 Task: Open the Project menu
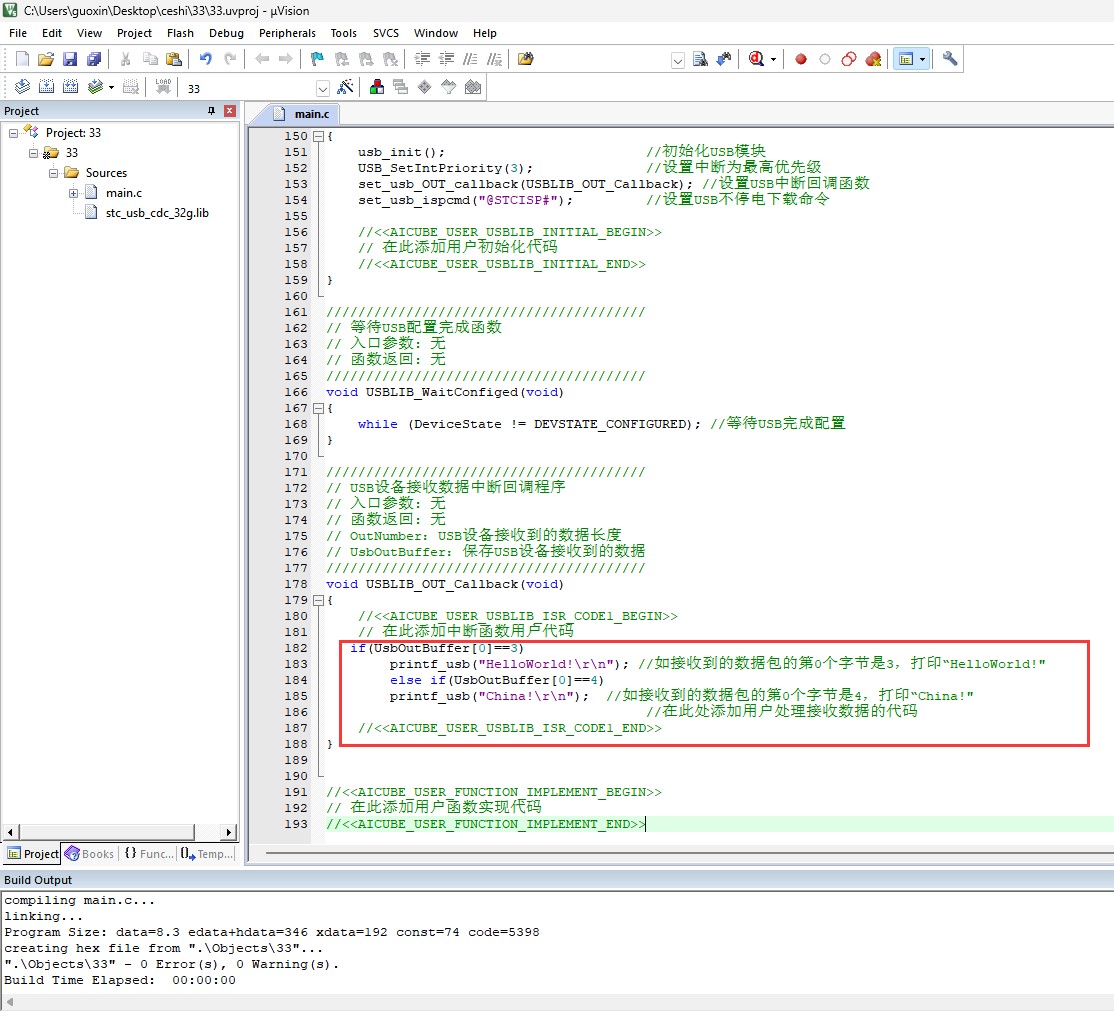[134, 33]
